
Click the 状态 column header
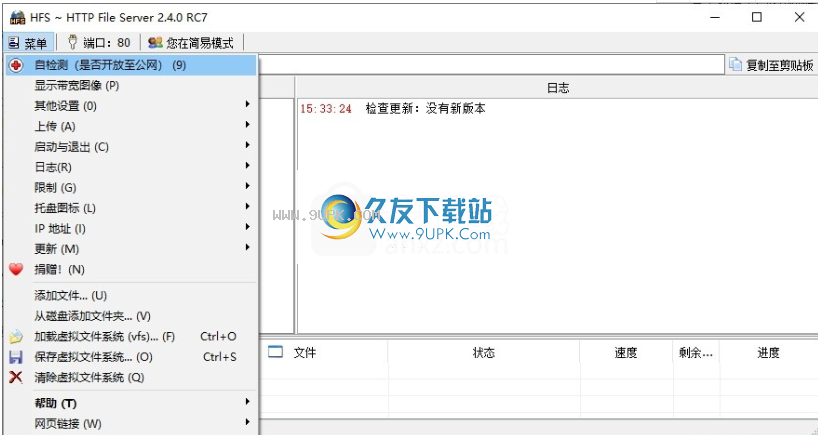484,353
